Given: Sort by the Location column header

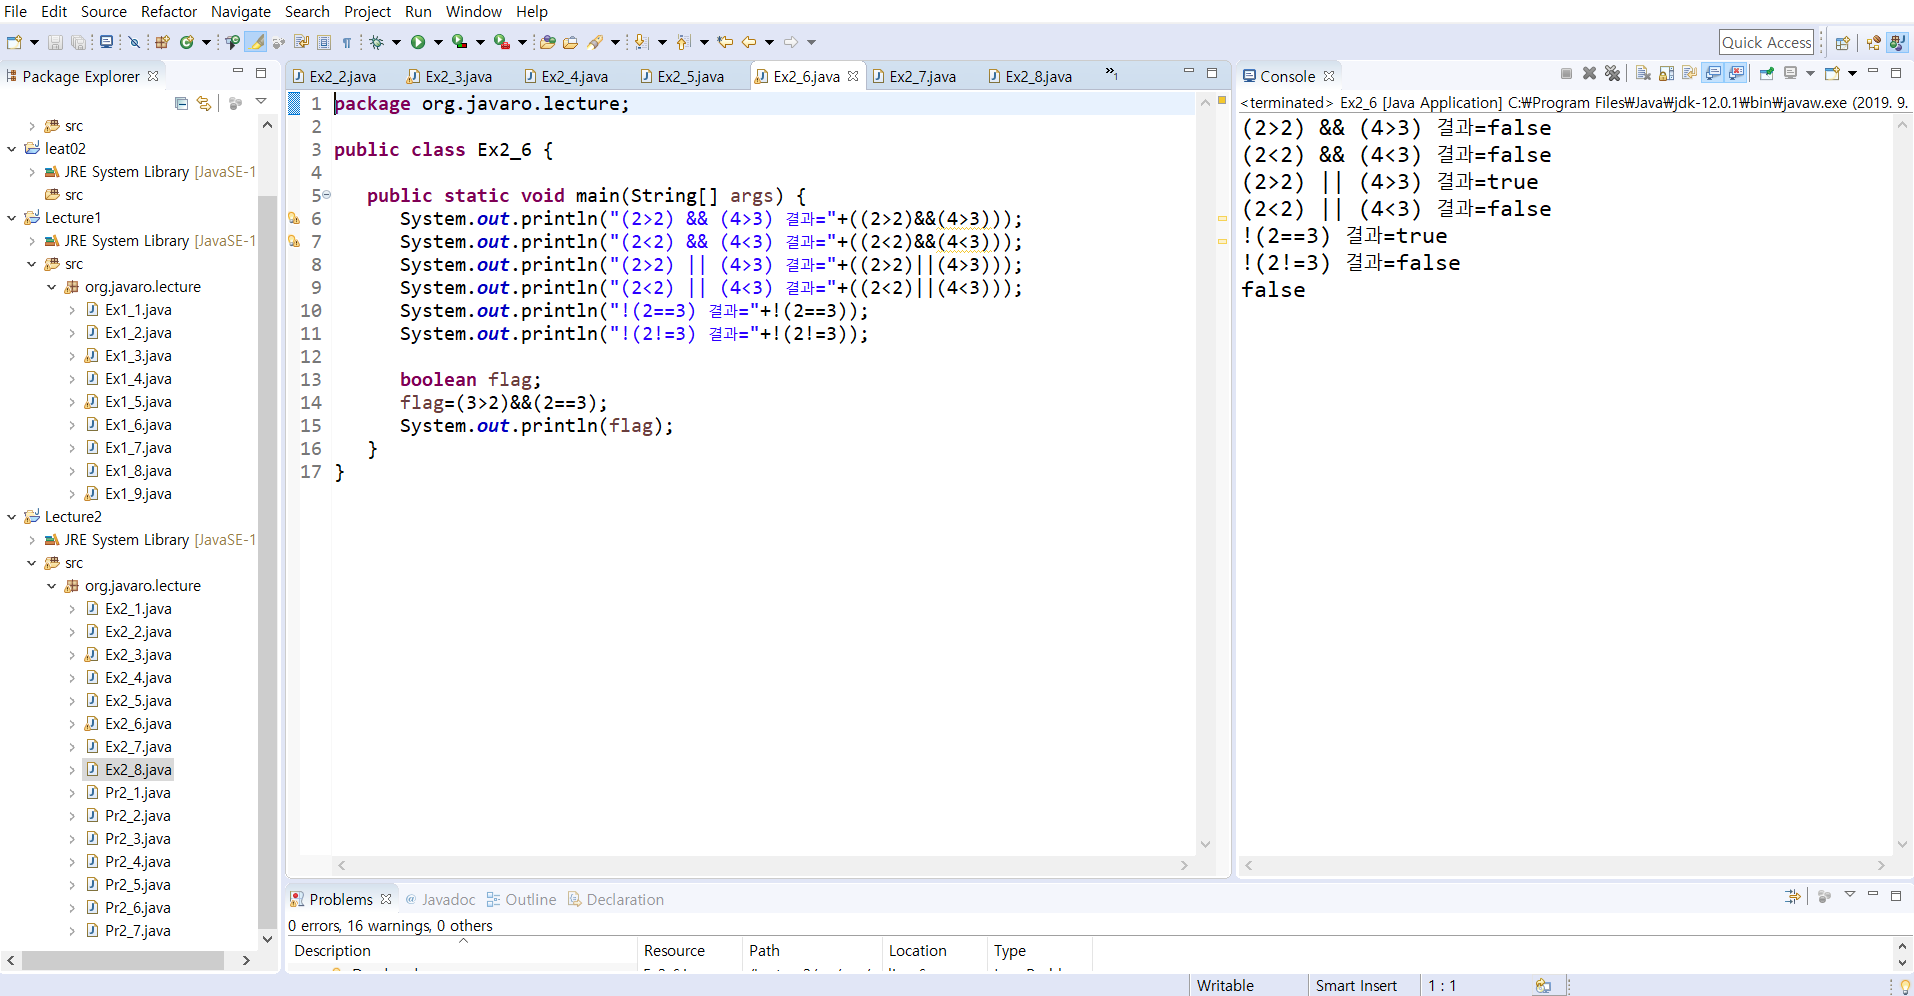Looking at the screenshot, I should (x=935, y=951).
